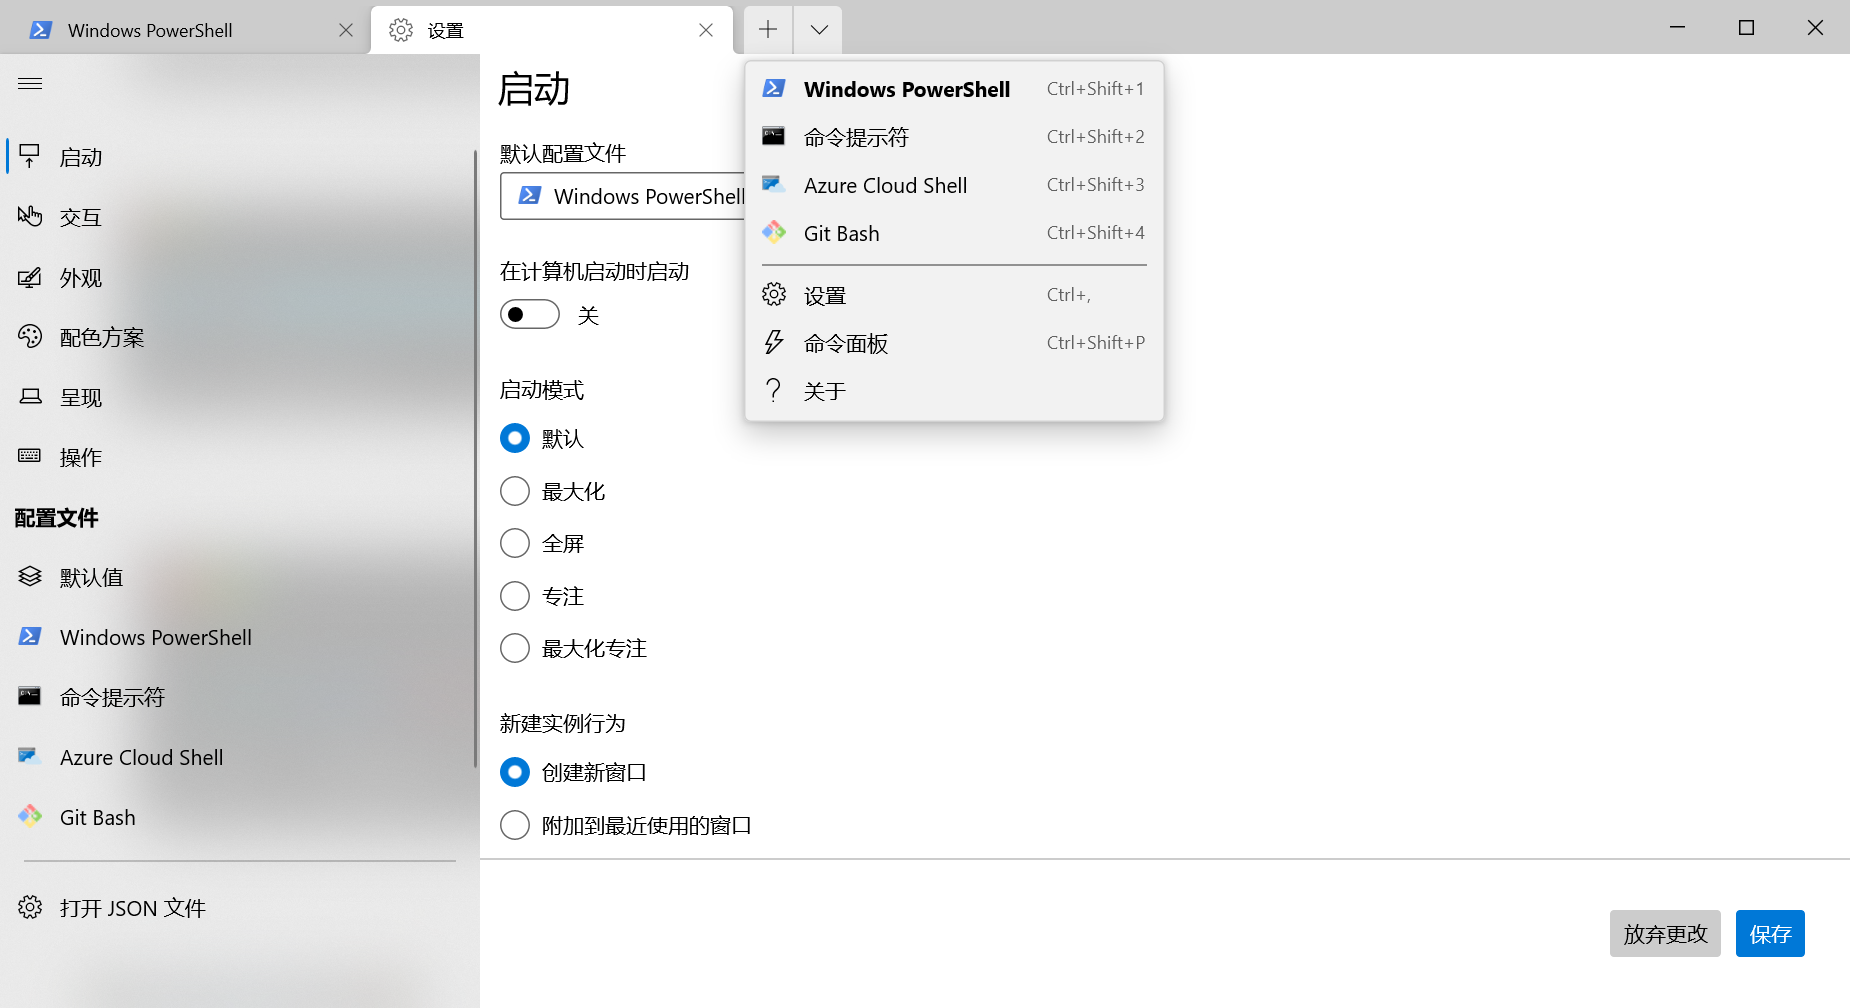The width and height of the screenshot is (1850, 1008).
Task: Click gear icon beside 打开 JSON 文件
Action: click(x=30, y=907)
